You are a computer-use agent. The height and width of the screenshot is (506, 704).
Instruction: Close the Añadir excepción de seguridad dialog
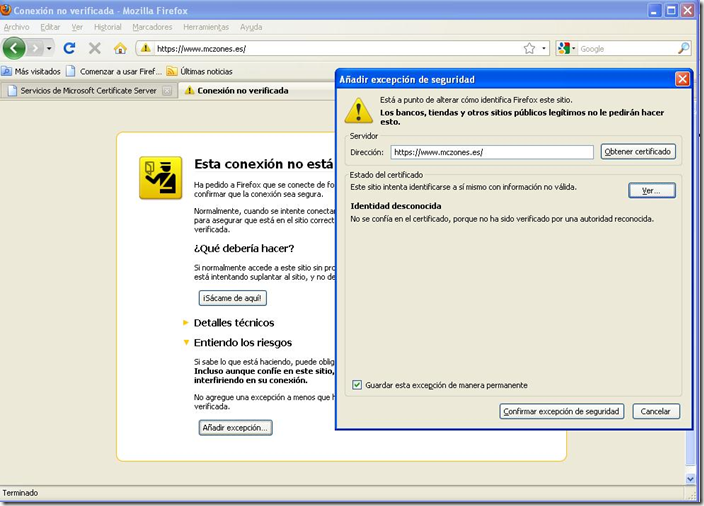(x=682, y=79)
